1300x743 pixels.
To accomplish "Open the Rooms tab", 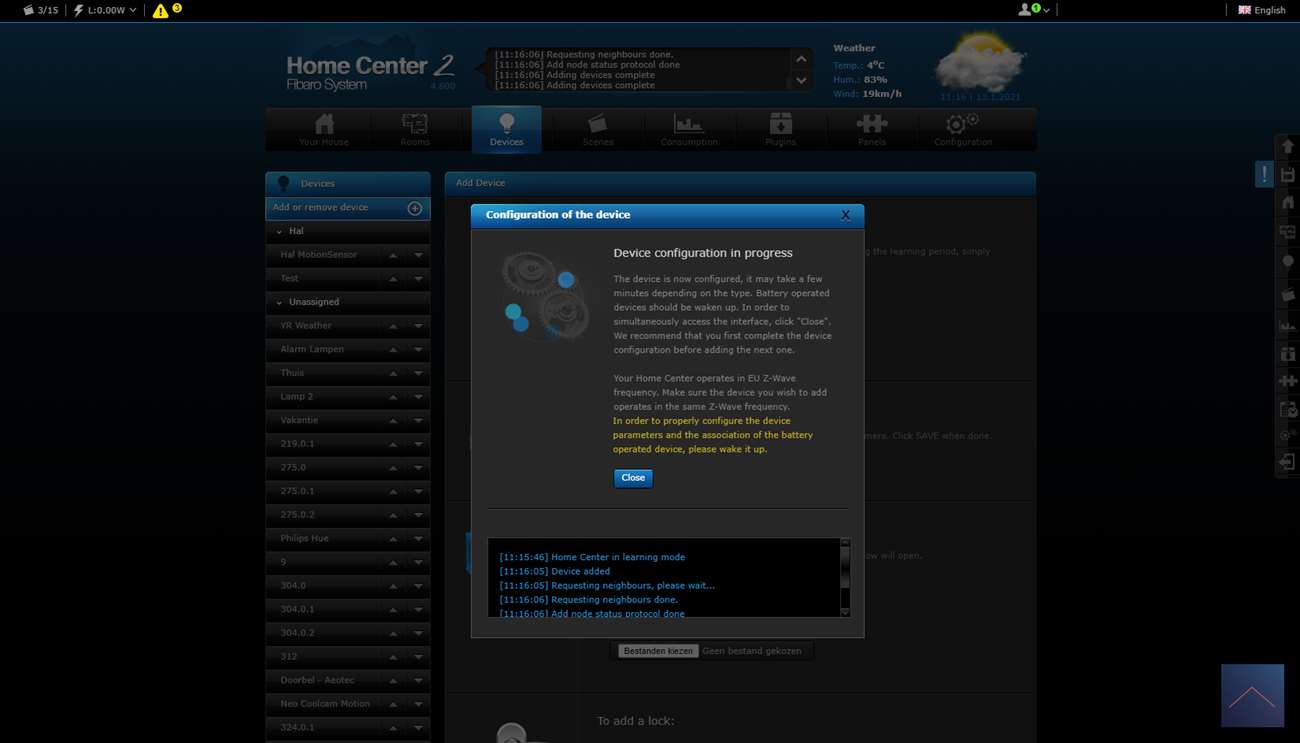I will tap(415, 130).
